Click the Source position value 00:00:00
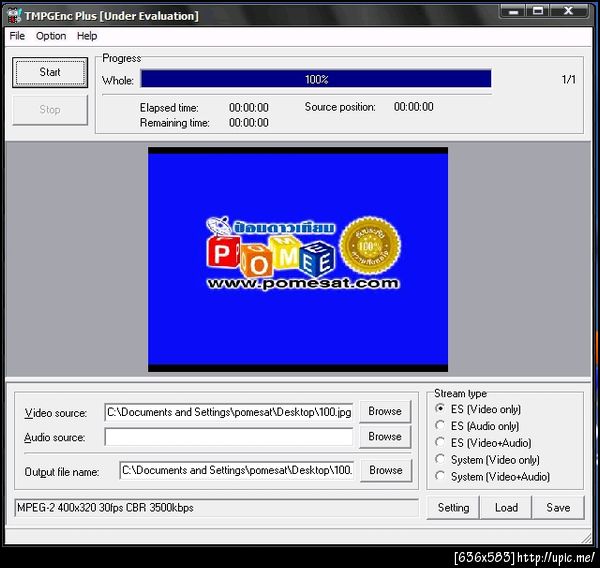This screenshot has width=600, height=568. [x=414, y=107]
